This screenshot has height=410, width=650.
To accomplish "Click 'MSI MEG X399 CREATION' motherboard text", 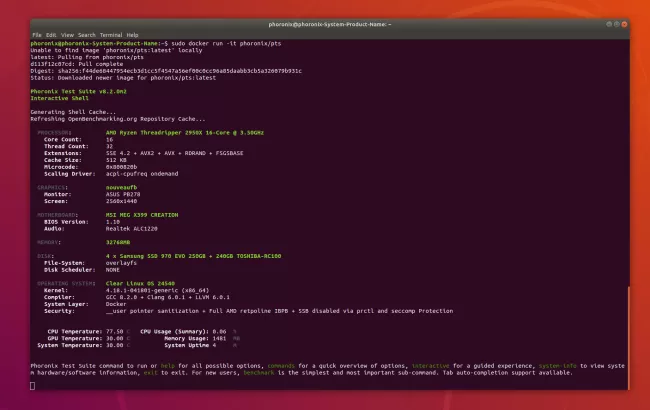I will [x=142, y=215].
